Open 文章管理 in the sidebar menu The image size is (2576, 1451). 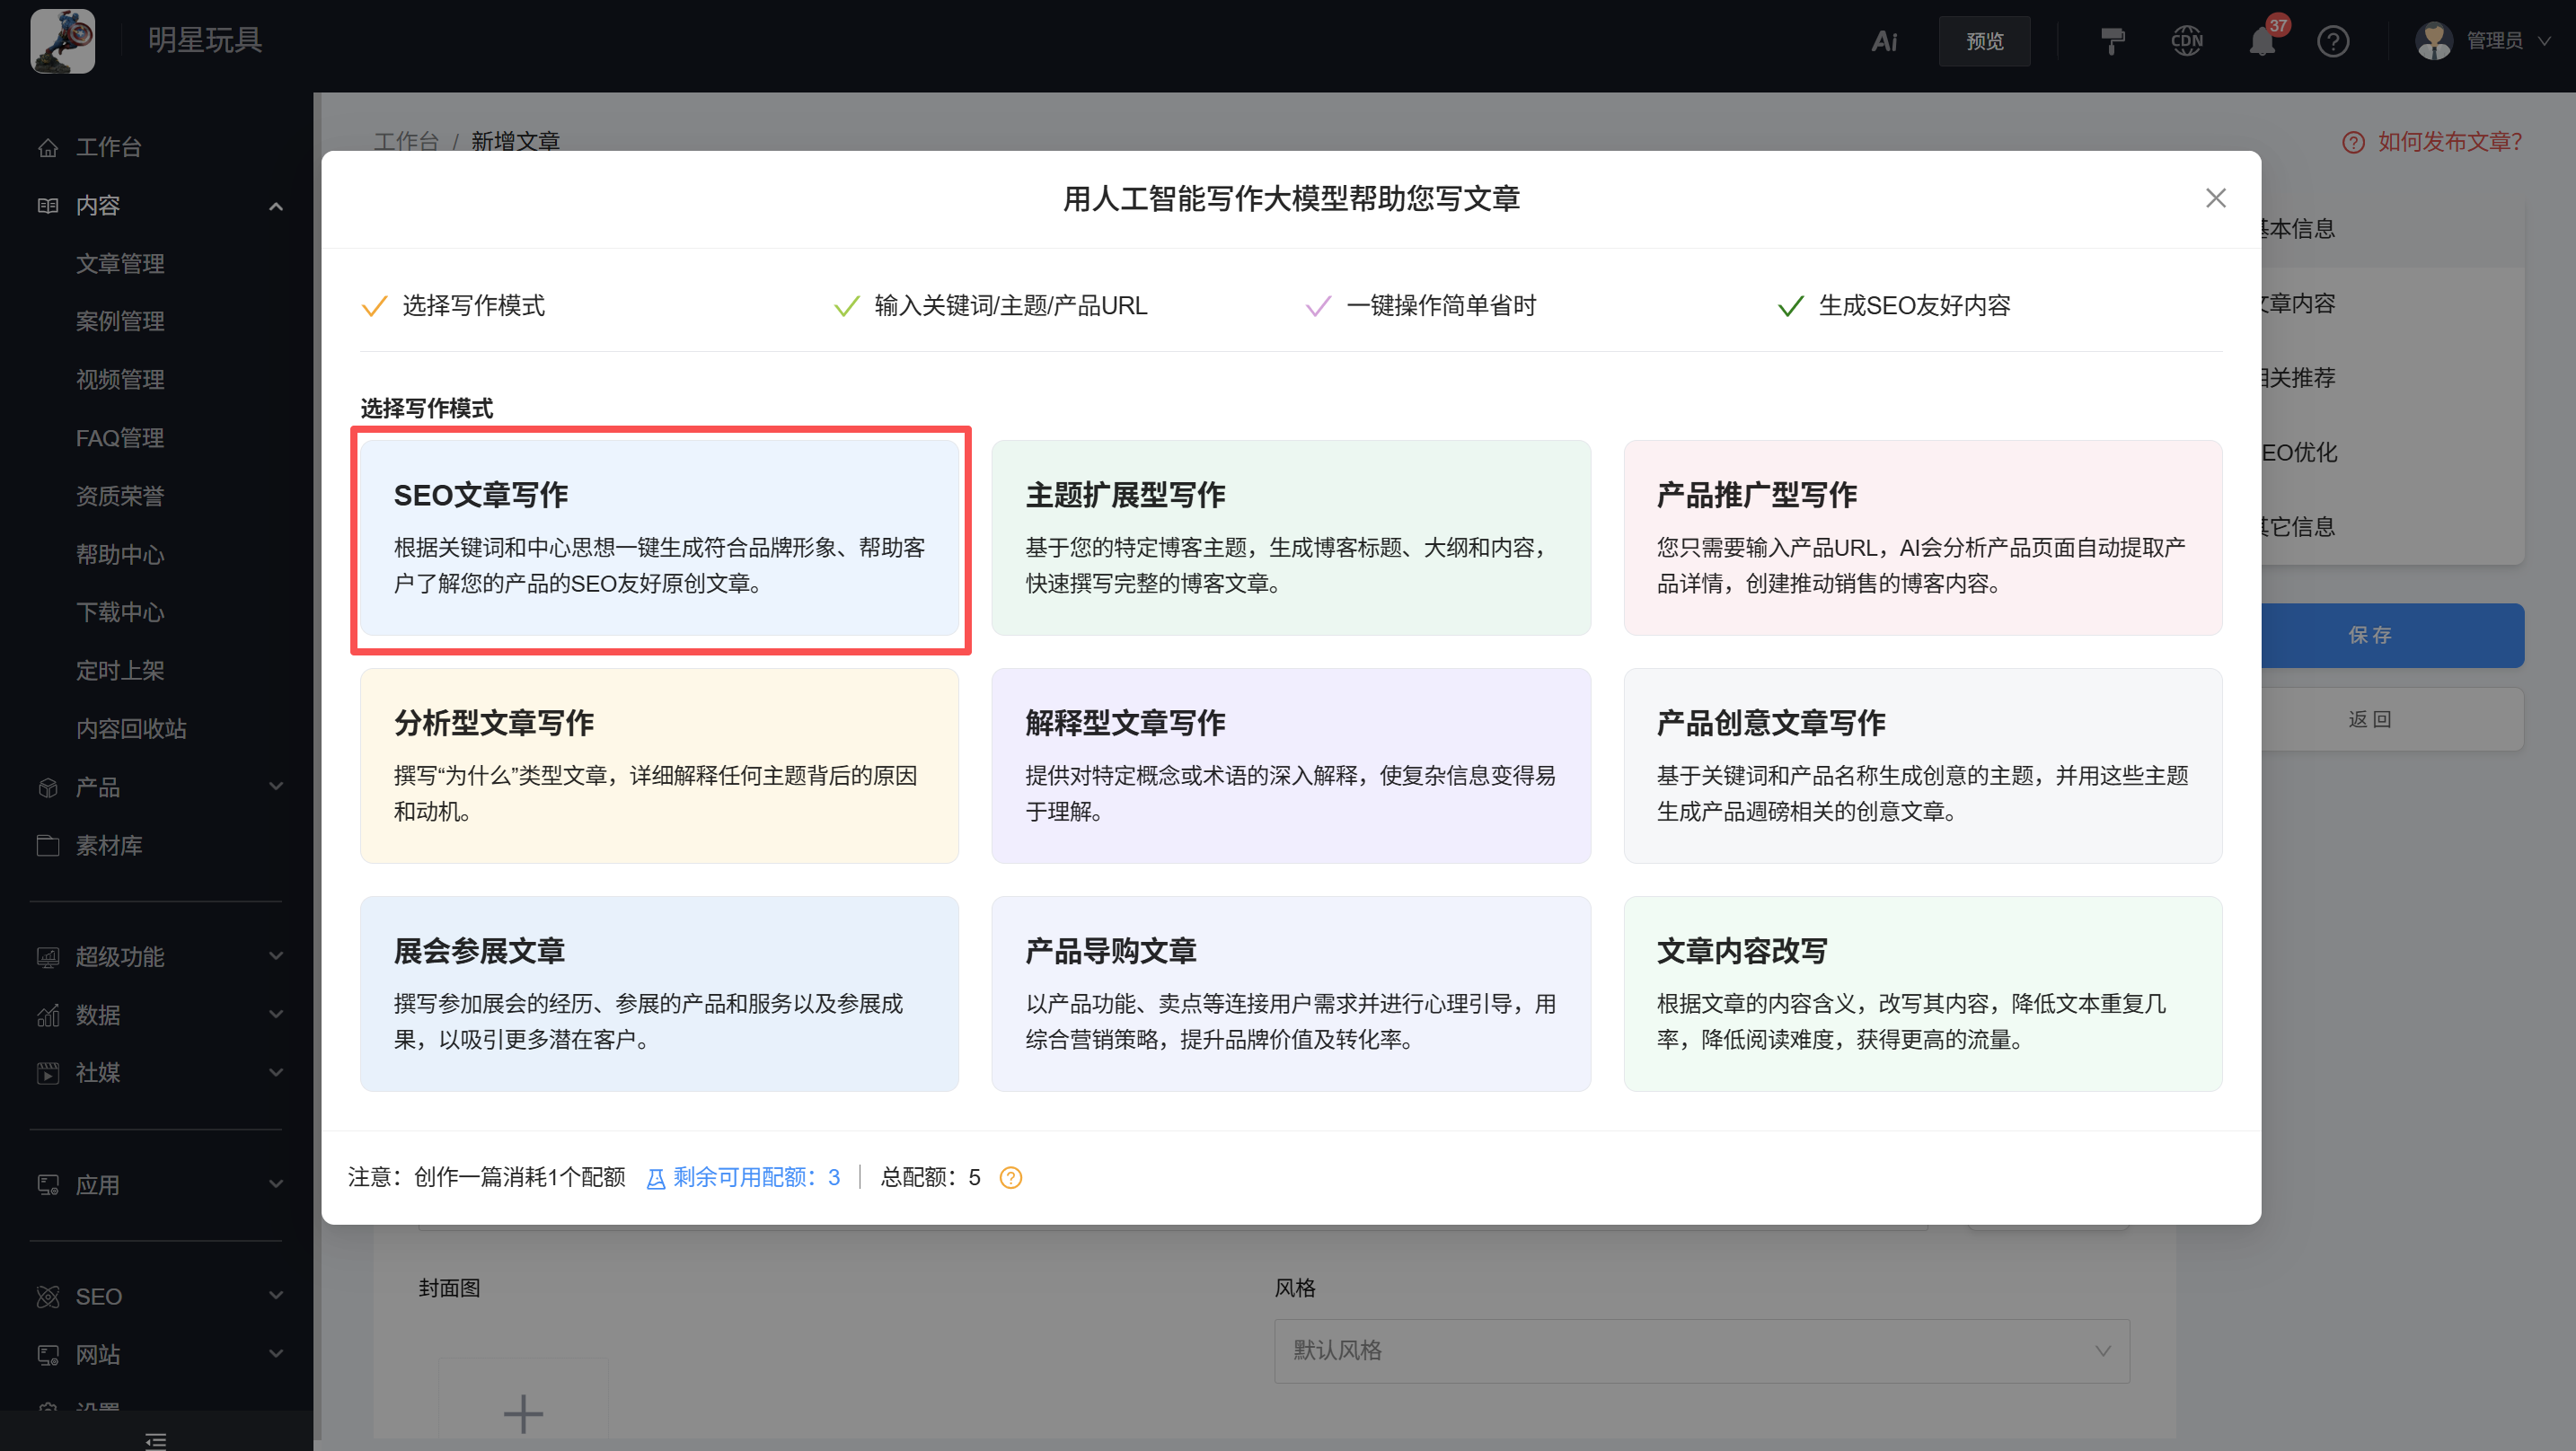[120, 263]
